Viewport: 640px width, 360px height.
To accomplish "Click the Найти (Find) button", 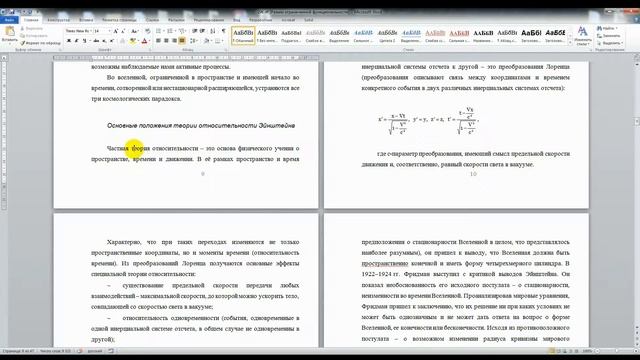I will coord(607,29).
